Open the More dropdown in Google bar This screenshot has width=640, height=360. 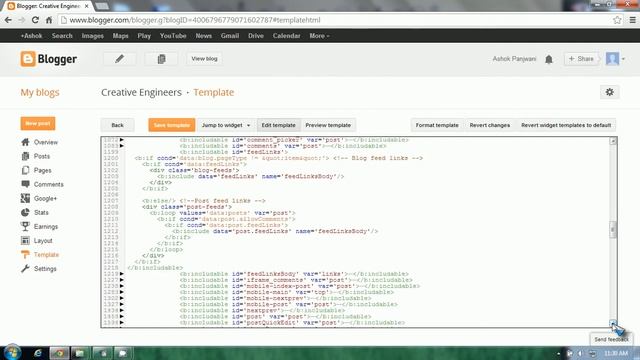click(319, 36)
